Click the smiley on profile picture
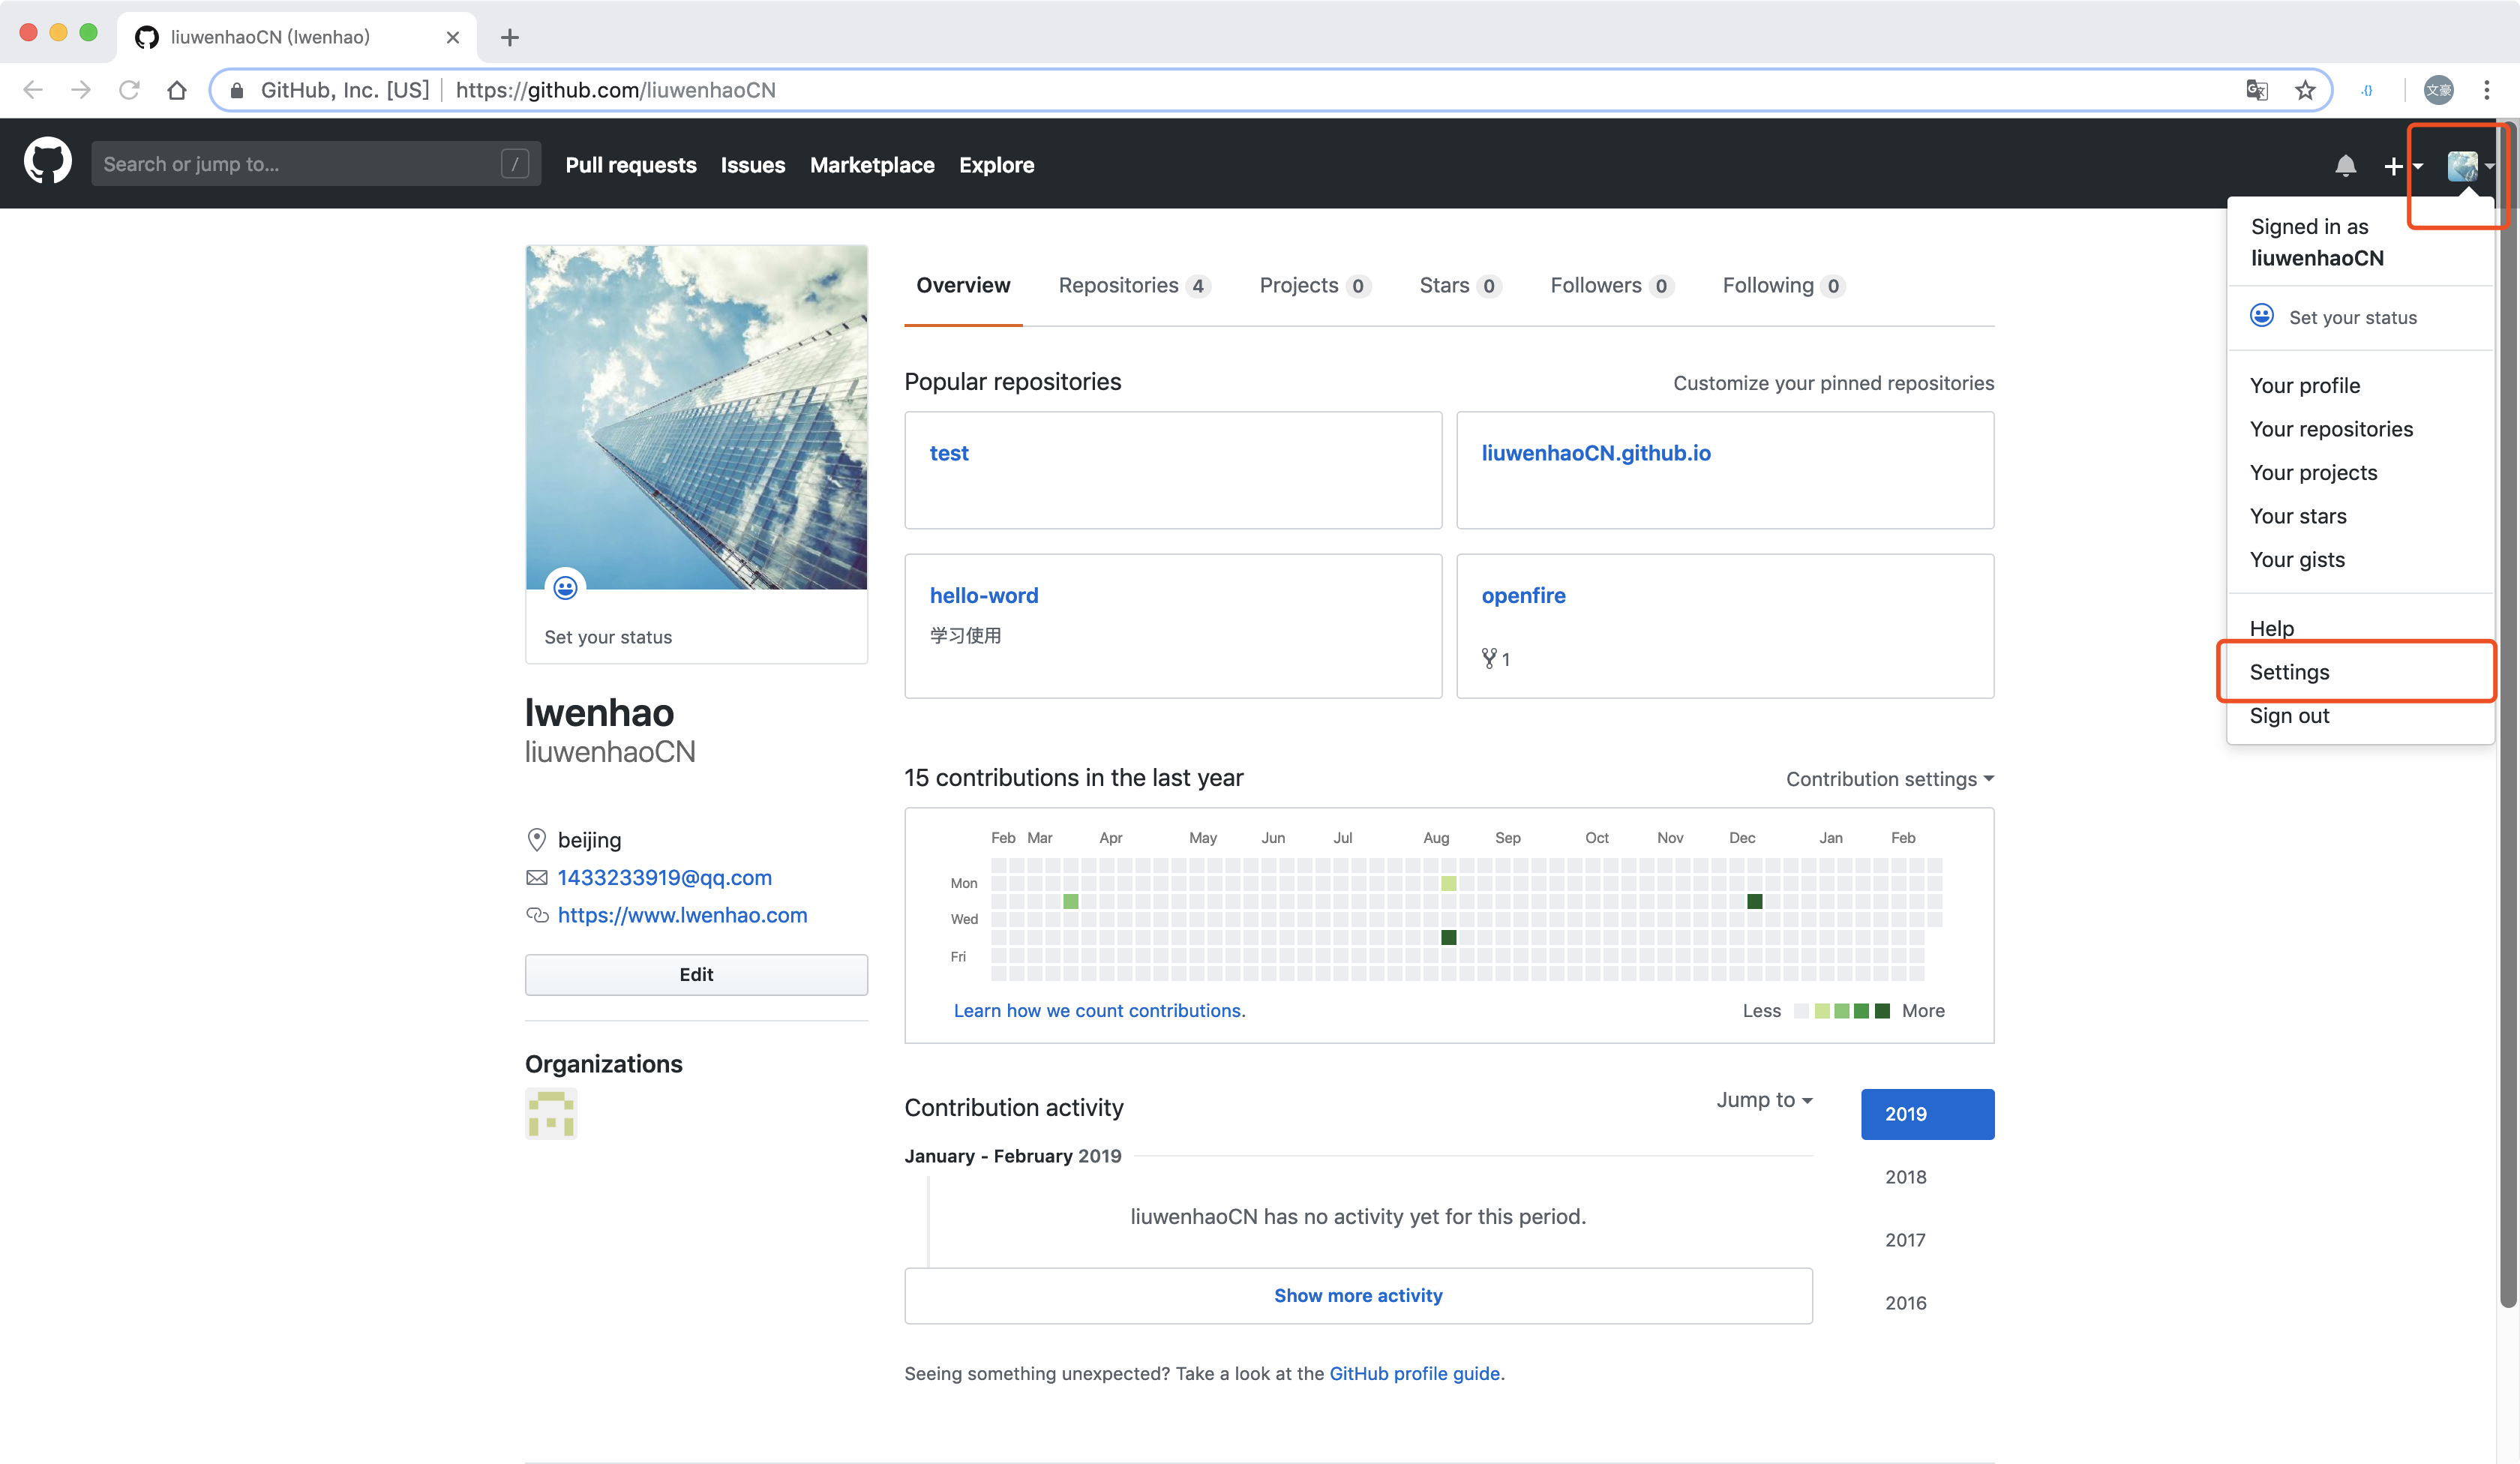The width and height of the screenshot is (2520, 1464). (x=565, y=587)
